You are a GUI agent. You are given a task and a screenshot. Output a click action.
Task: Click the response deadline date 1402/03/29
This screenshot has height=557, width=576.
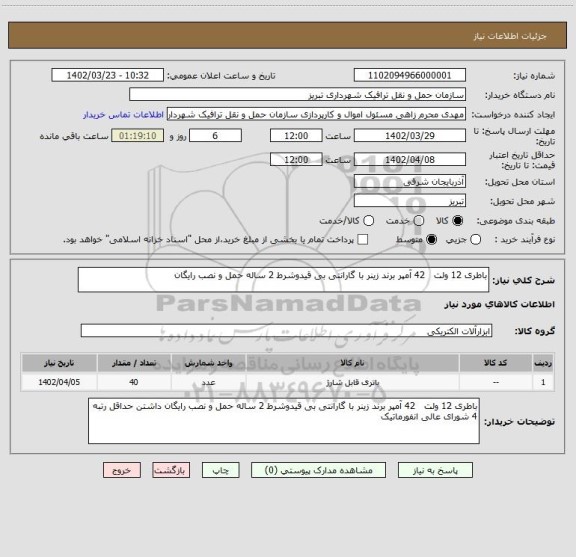[x=410, y=136]
